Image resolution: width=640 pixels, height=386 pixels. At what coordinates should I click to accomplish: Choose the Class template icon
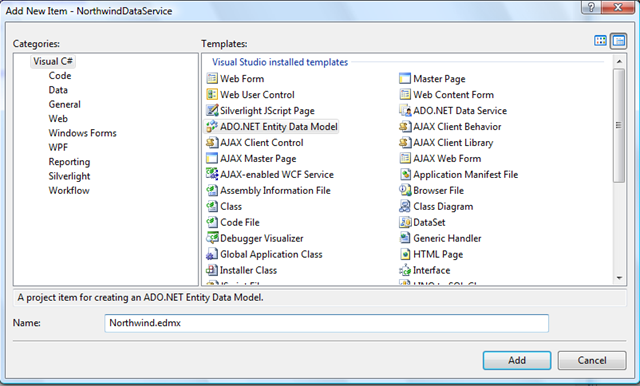pos(212,206)
